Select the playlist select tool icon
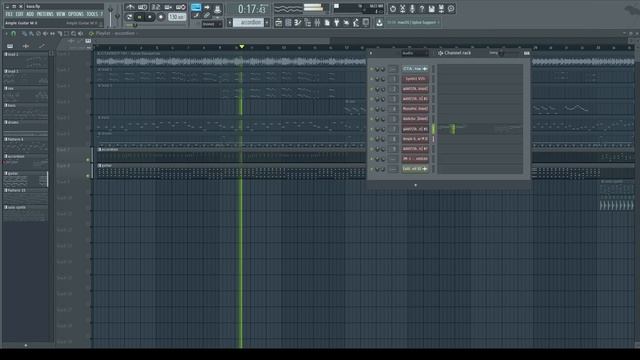640x360 pixels. coord(67,33)
